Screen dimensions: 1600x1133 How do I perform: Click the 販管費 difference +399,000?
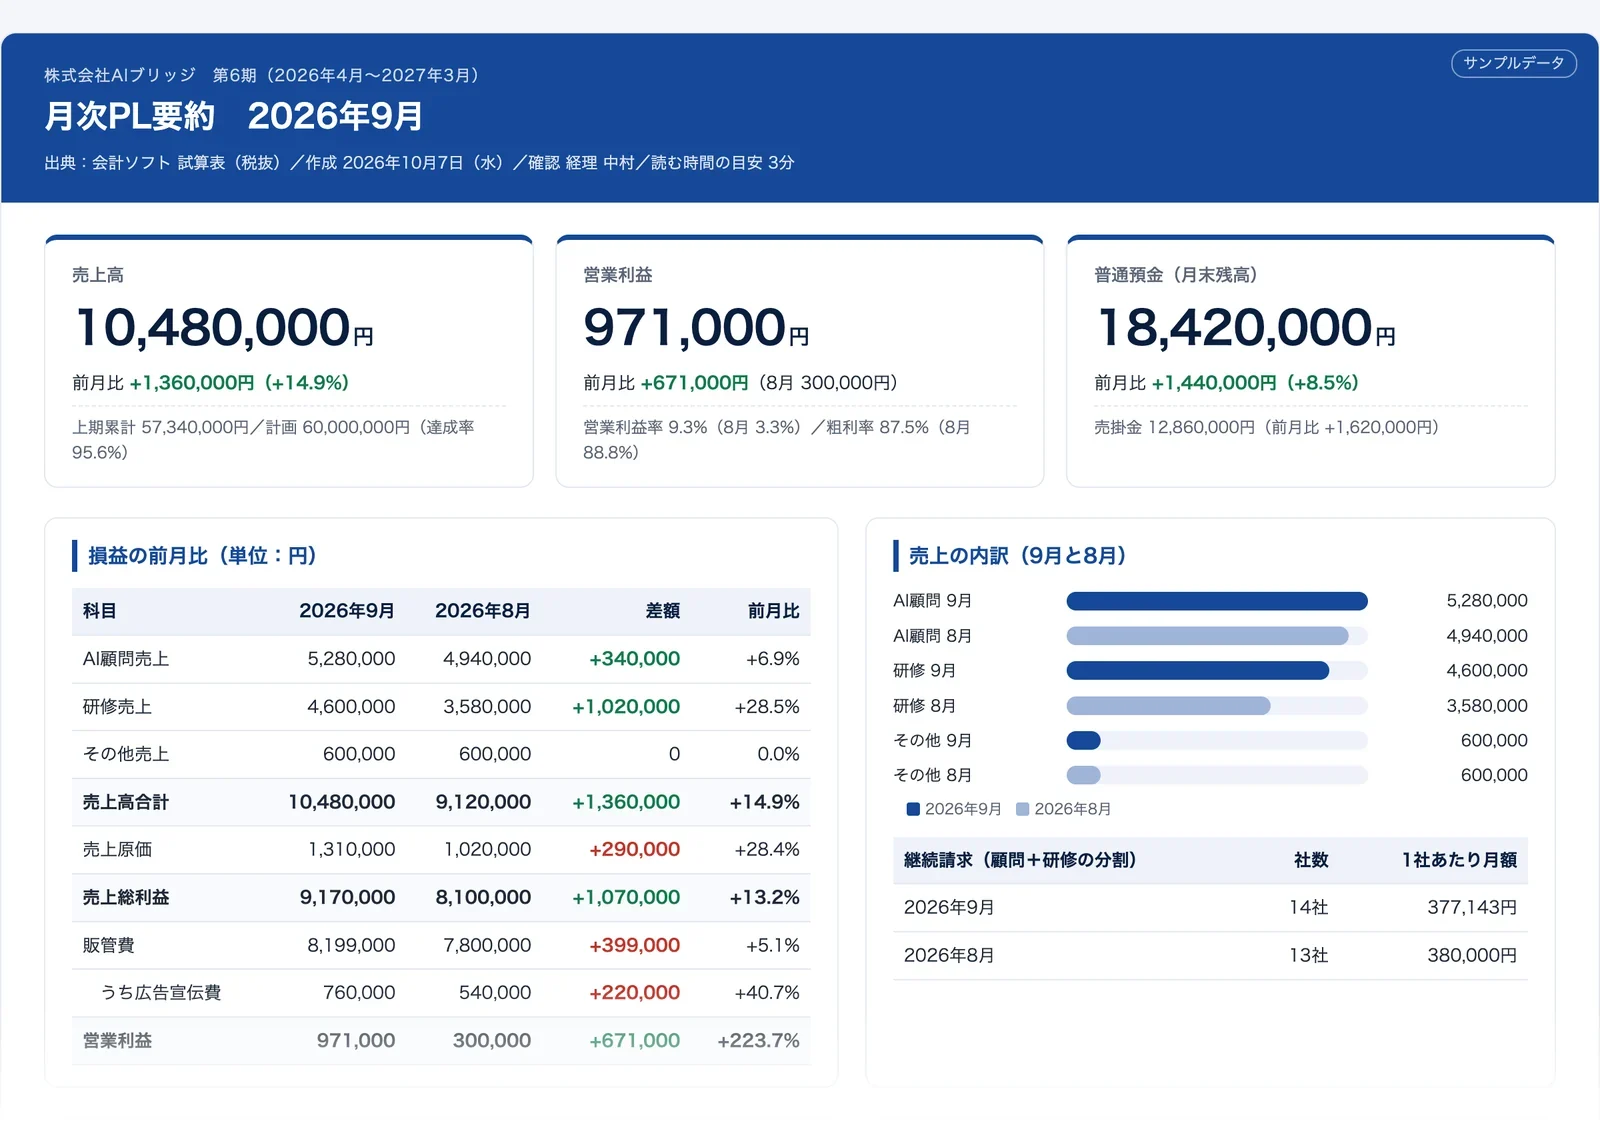click(x=635, y=945)
